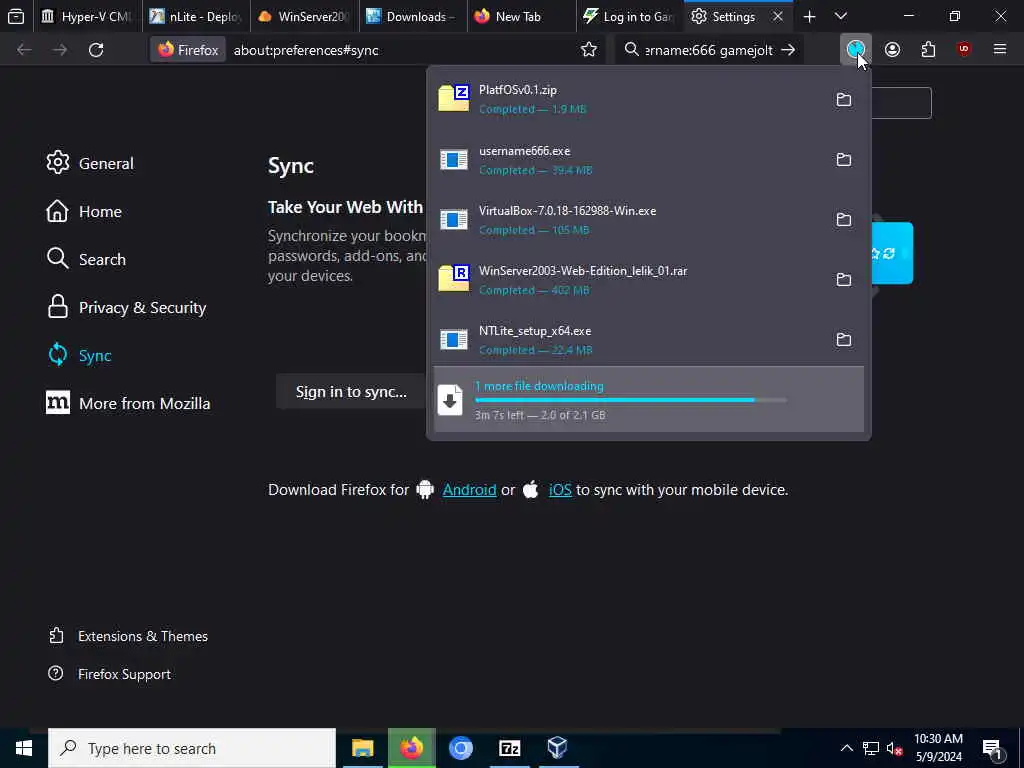Image resolution: width=1024 pixels, height=768 pixels.
Task: Show PlatfOSv0.1.zip in folder
Action: click(844, 99)
